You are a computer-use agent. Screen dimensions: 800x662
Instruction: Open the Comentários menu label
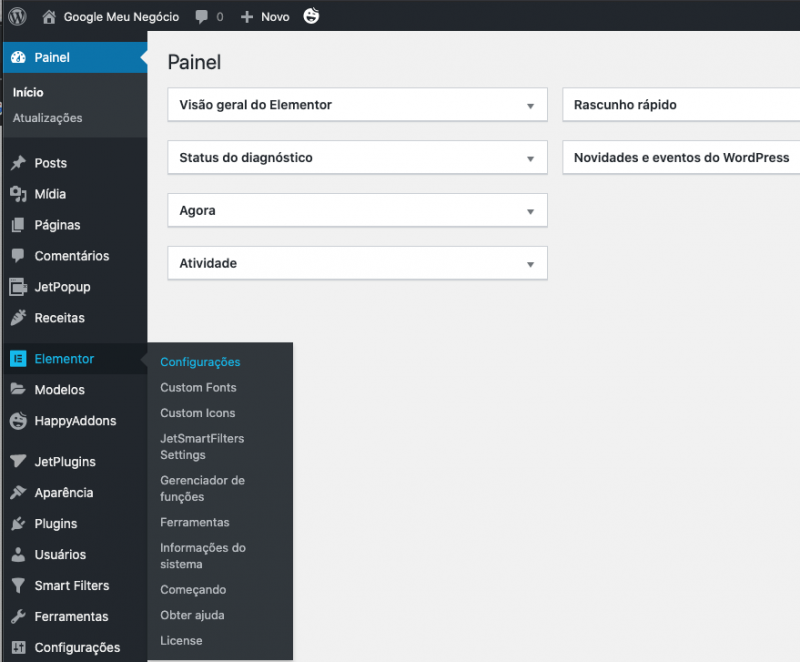point(72,256)
